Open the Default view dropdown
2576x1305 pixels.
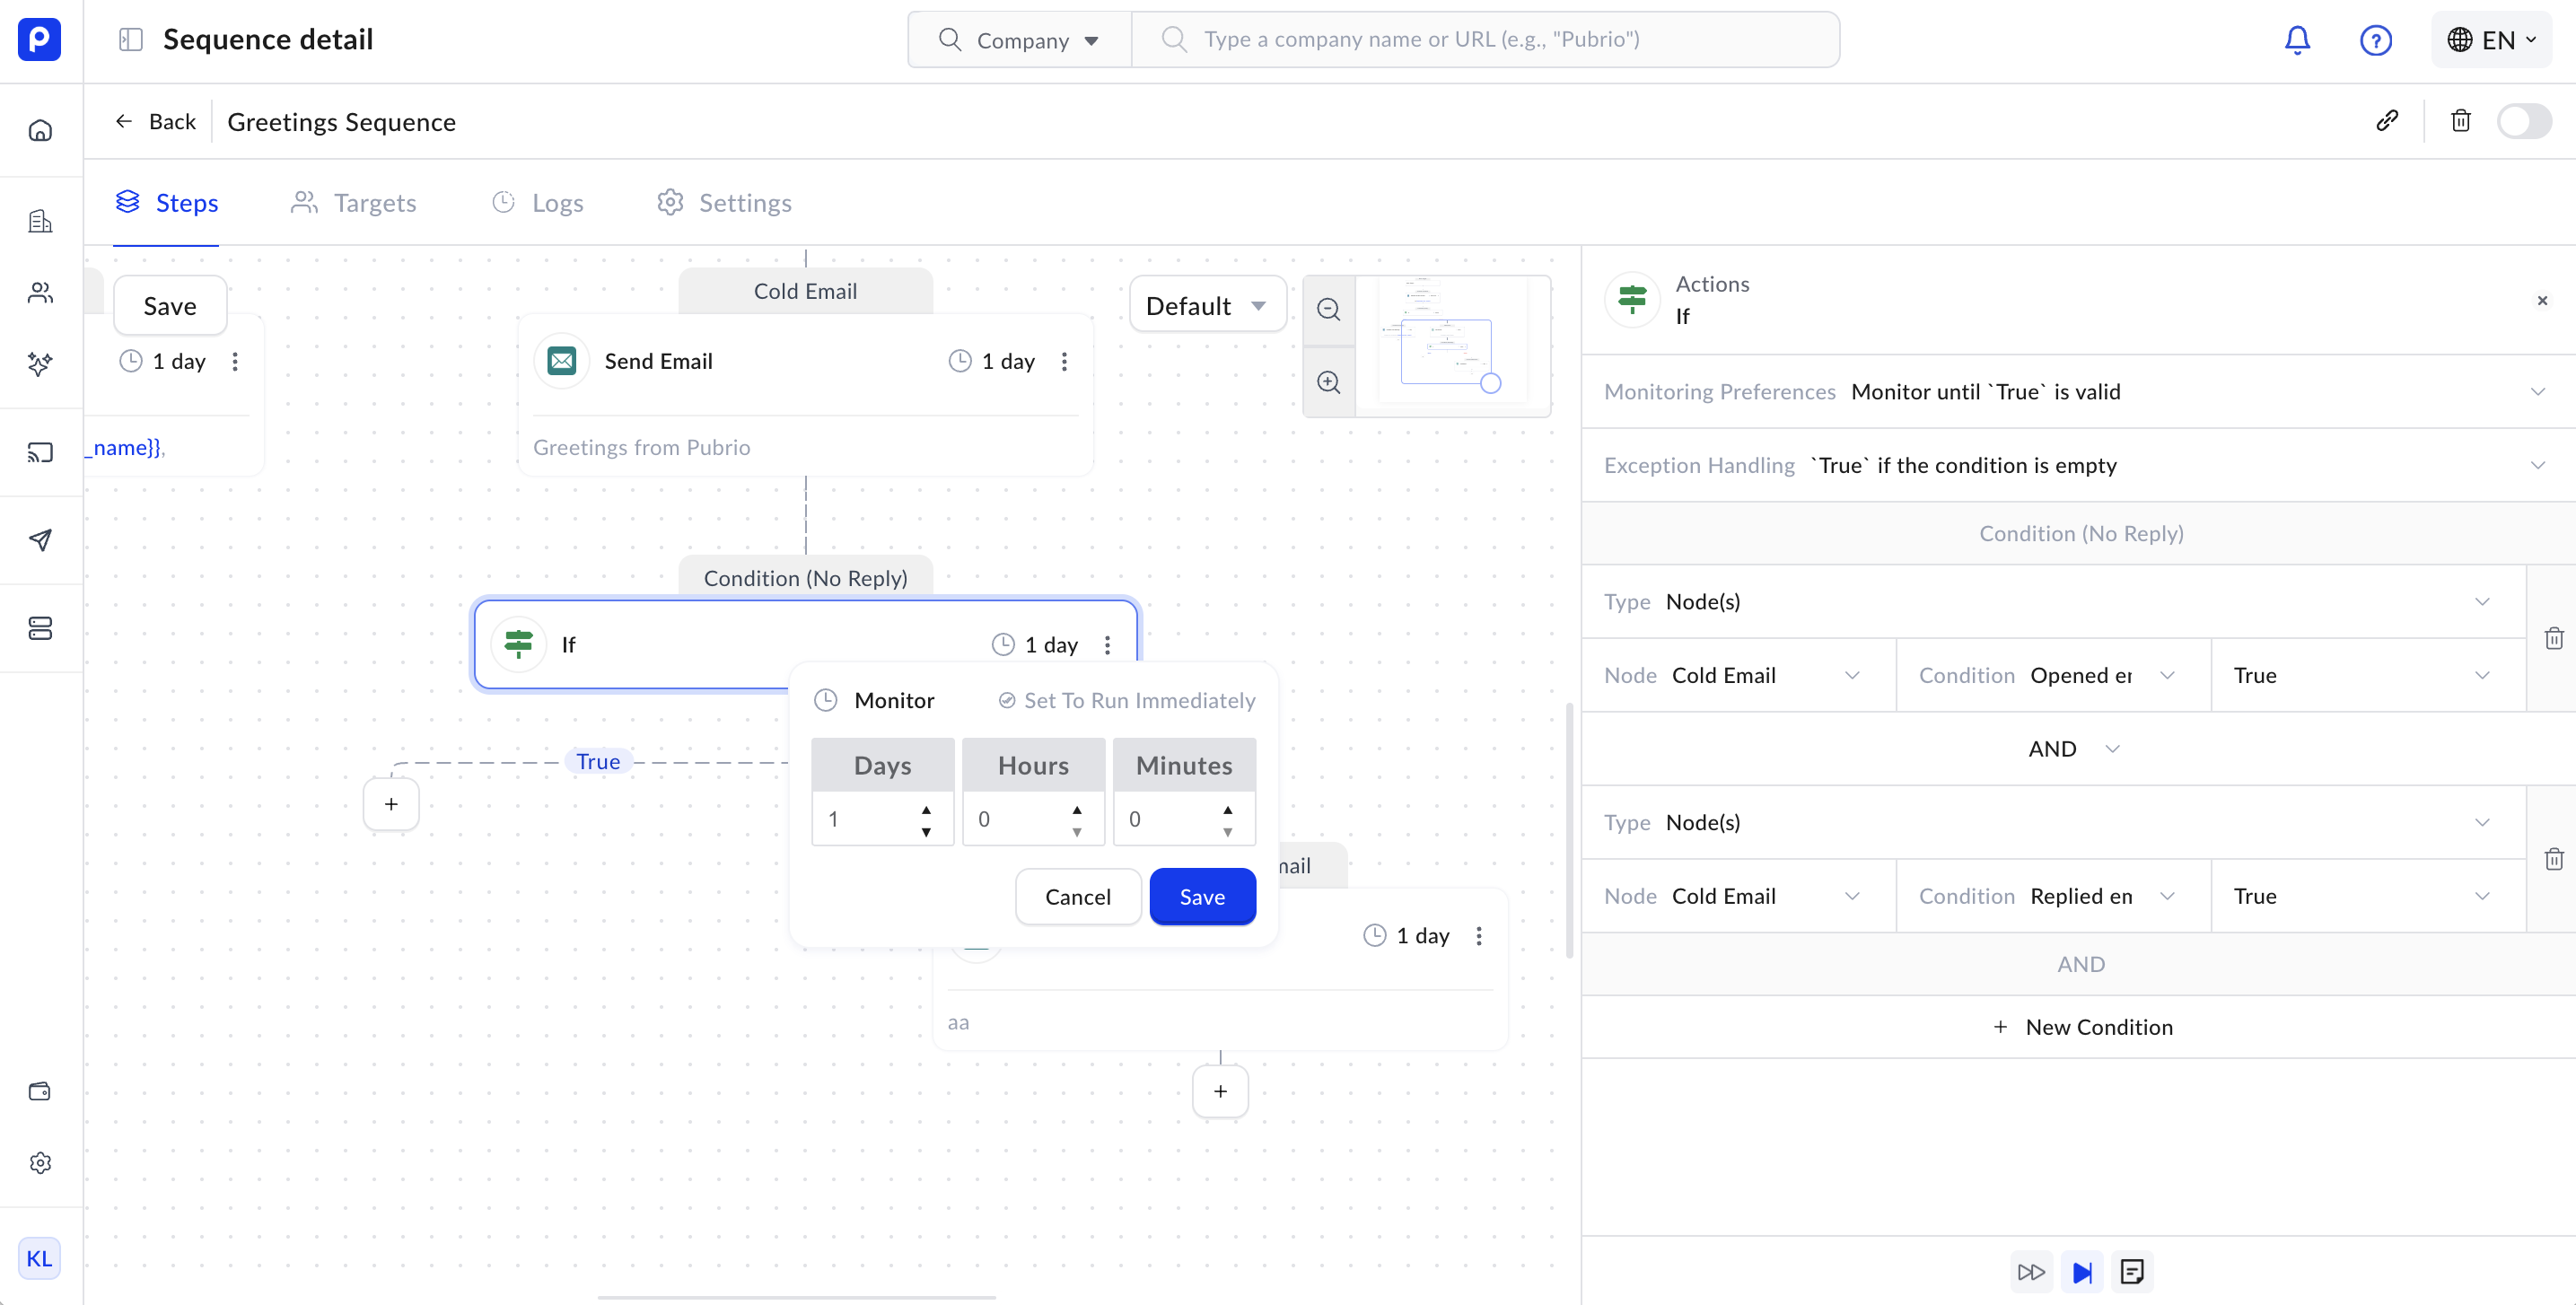click(1206, 306)
